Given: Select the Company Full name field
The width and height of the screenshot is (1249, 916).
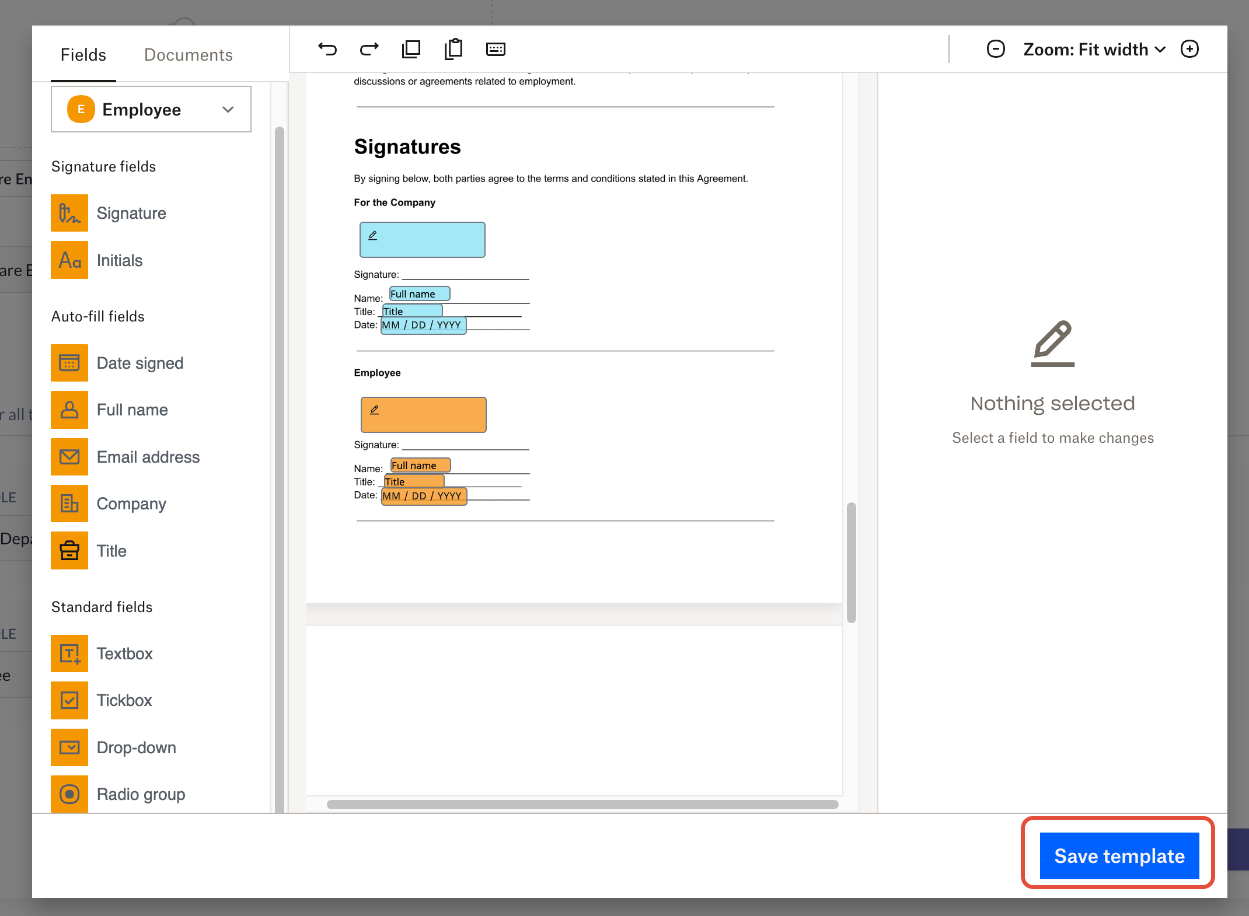Looking at the screenshot, I should click(x=420, y=294).
